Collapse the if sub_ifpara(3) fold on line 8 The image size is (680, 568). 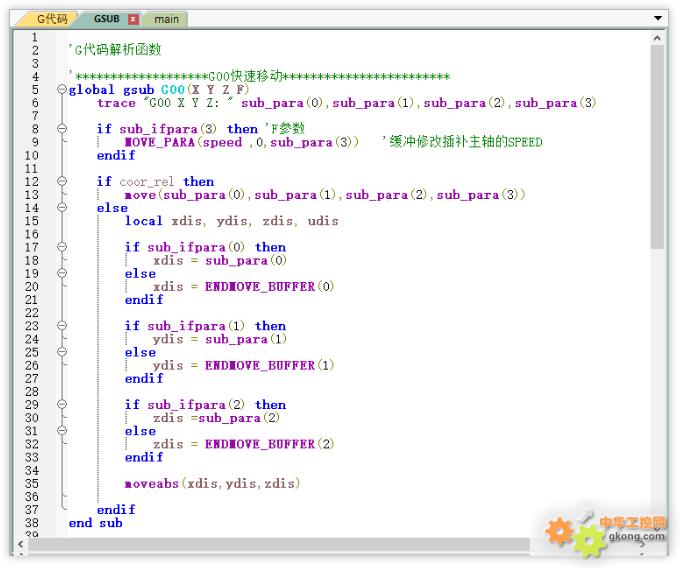(x=62, y=128)
